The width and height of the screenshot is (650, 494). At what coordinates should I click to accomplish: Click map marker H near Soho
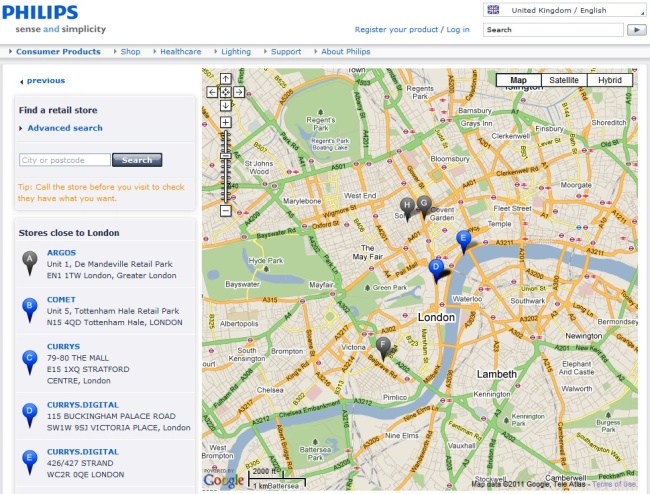(x=407, y=208)
